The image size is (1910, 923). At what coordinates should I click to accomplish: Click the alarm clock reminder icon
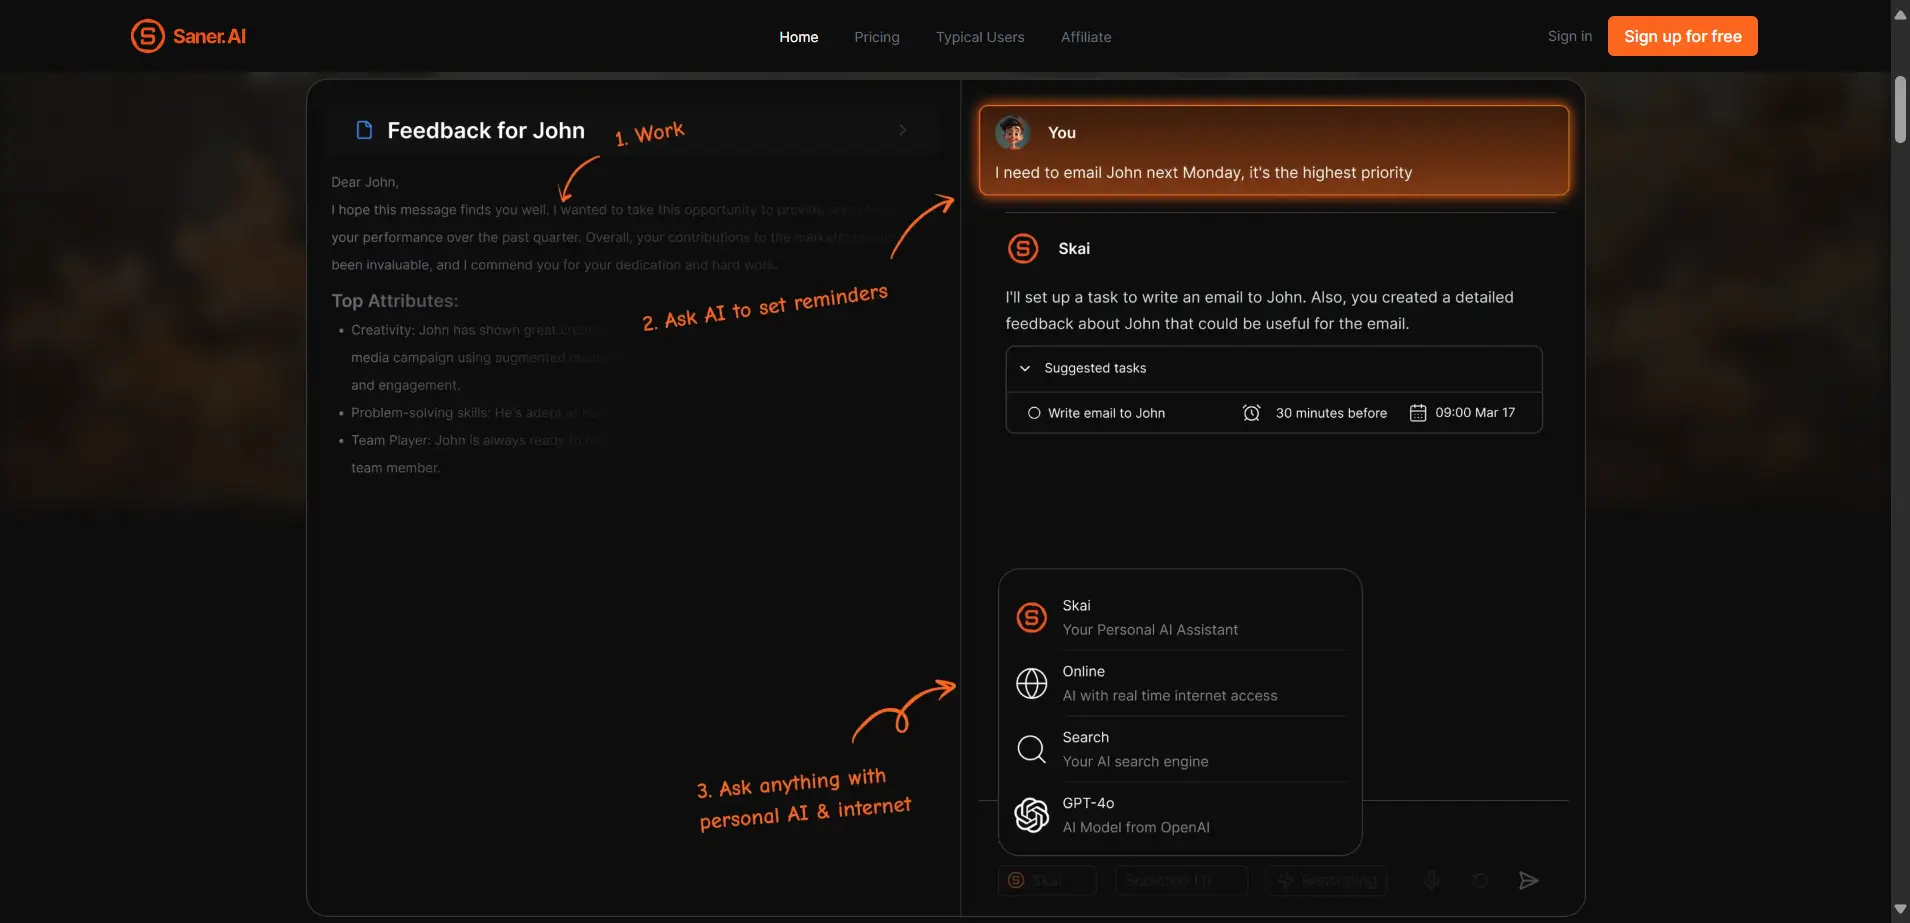(1251, 413)
